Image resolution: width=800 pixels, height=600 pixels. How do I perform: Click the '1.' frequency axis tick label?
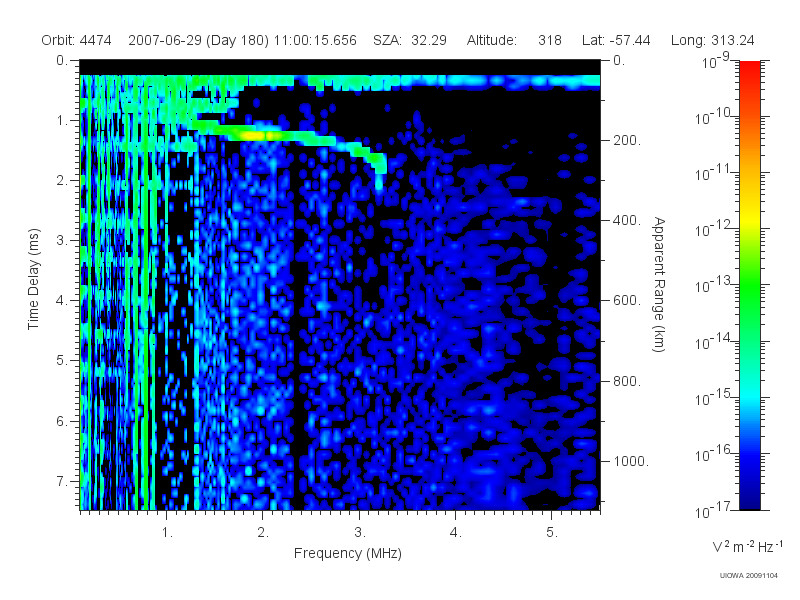(167, 532)
